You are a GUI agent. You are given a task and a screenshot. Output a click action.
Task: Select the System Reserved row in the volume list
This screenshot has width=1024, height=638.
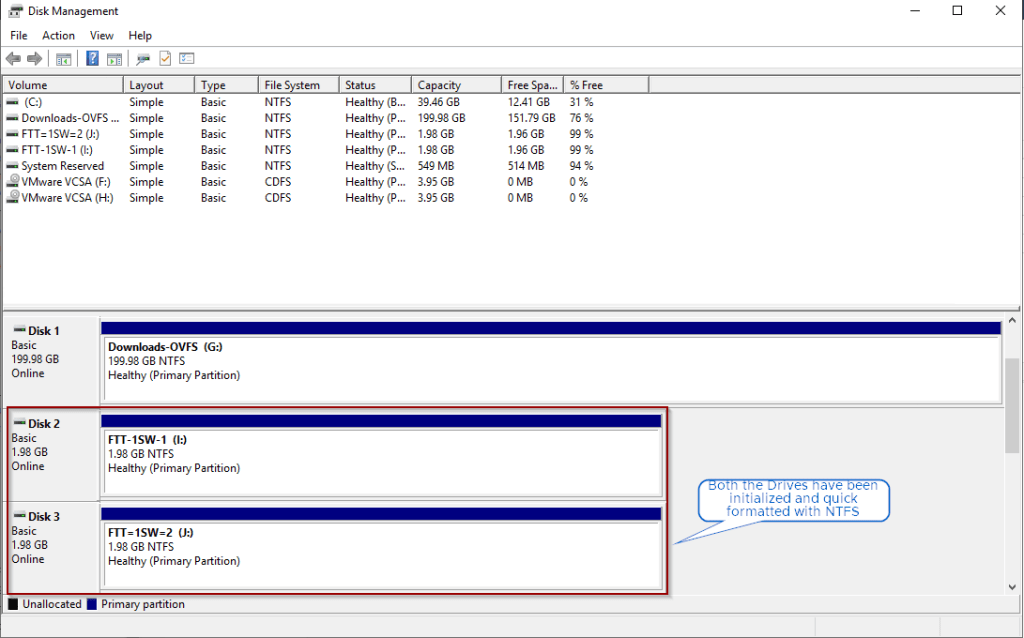pos(62,166)
